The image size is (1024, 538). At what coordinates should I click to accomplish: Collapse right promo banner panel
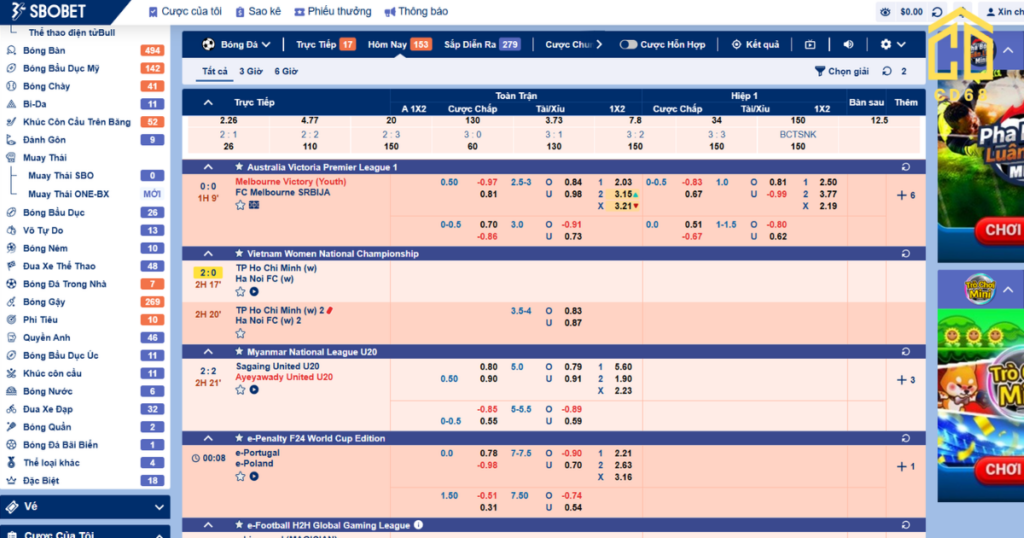point(1008,50)
